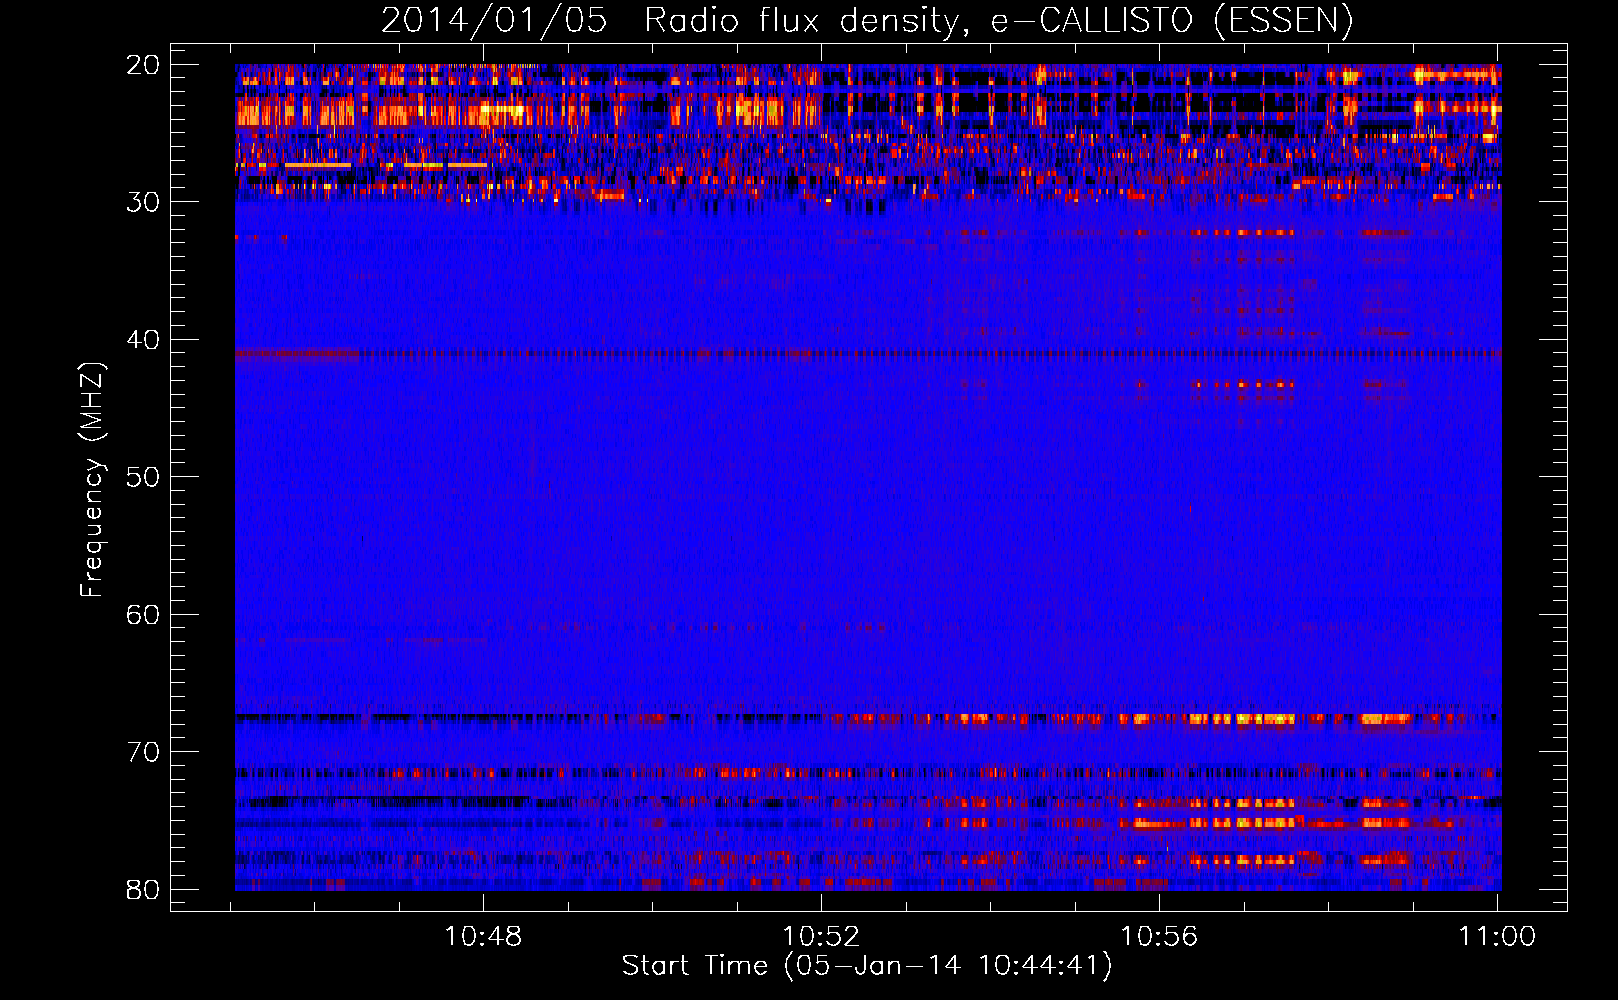Image resolution: width=1618 pixels, height=1000 pixels.
Task: Click the 40 MHz frequency tick label
Action: point(143,340)
